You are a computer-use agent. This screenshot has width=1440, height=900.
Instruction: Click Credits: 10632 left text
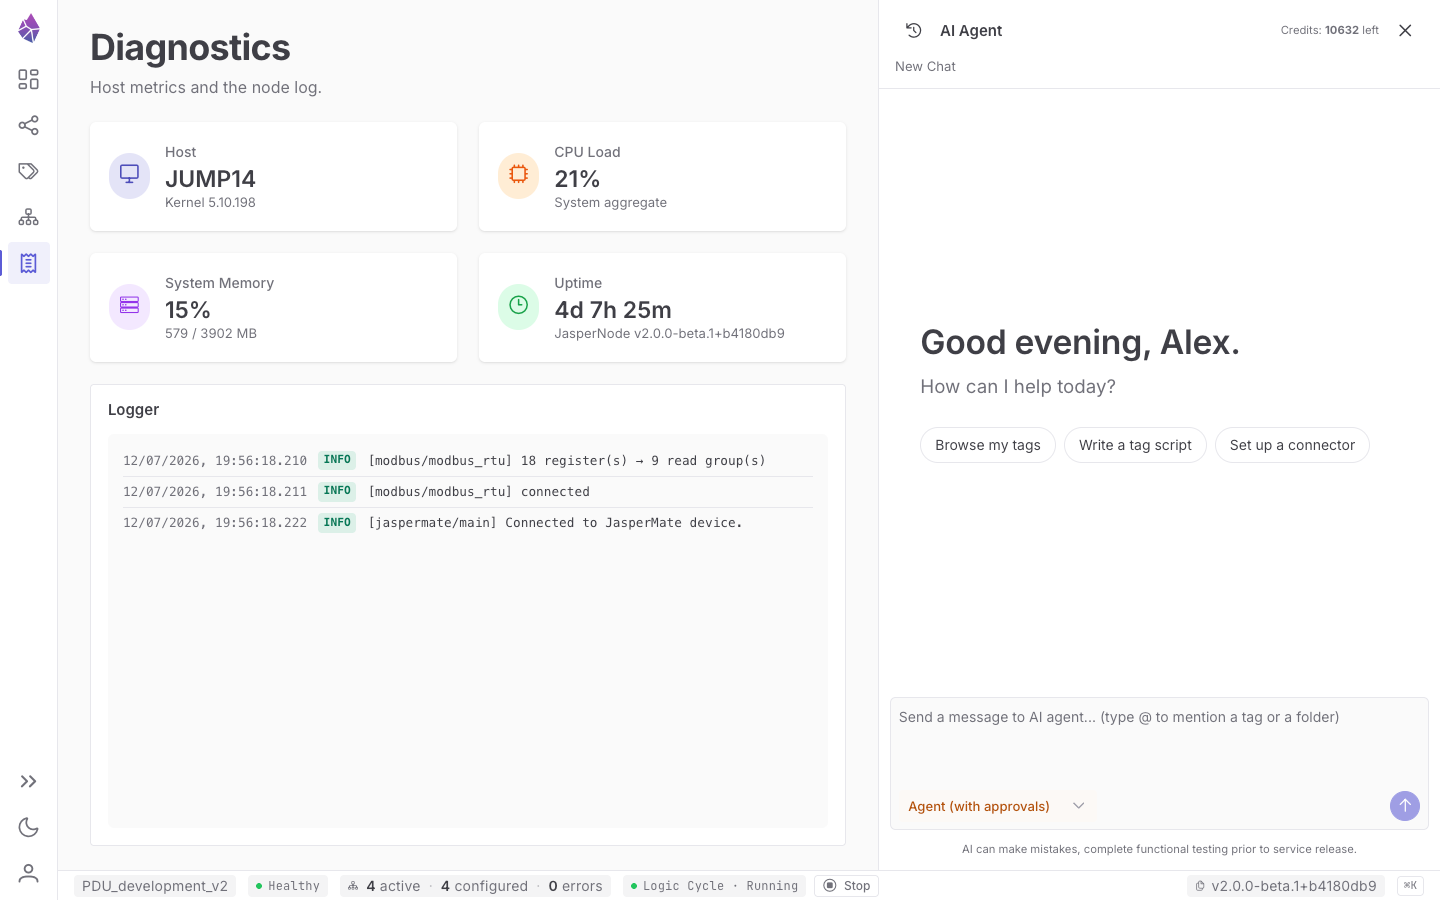coord(1329,30)
